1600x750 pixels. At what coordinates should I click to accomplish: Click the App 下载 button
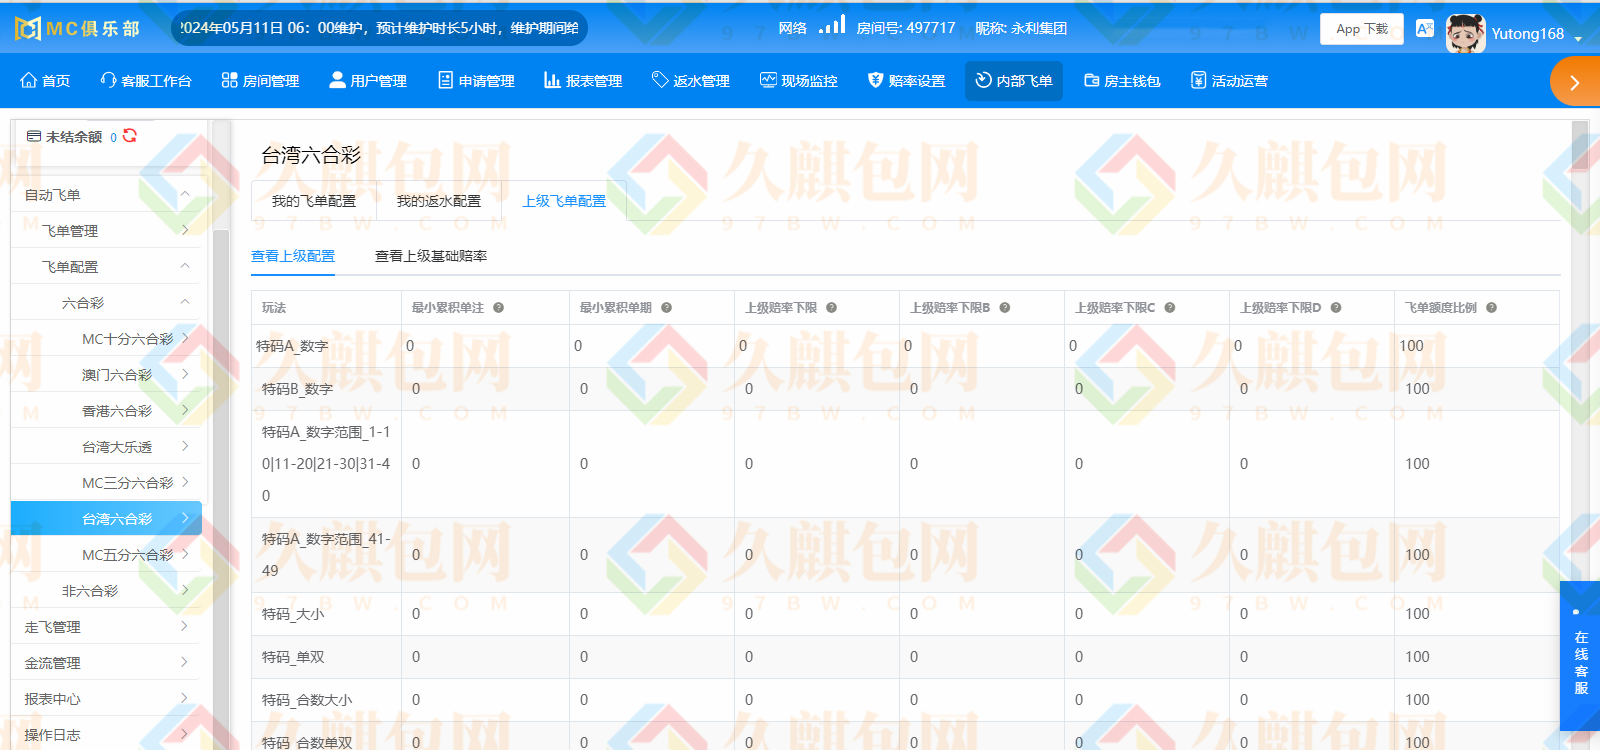1362,29
